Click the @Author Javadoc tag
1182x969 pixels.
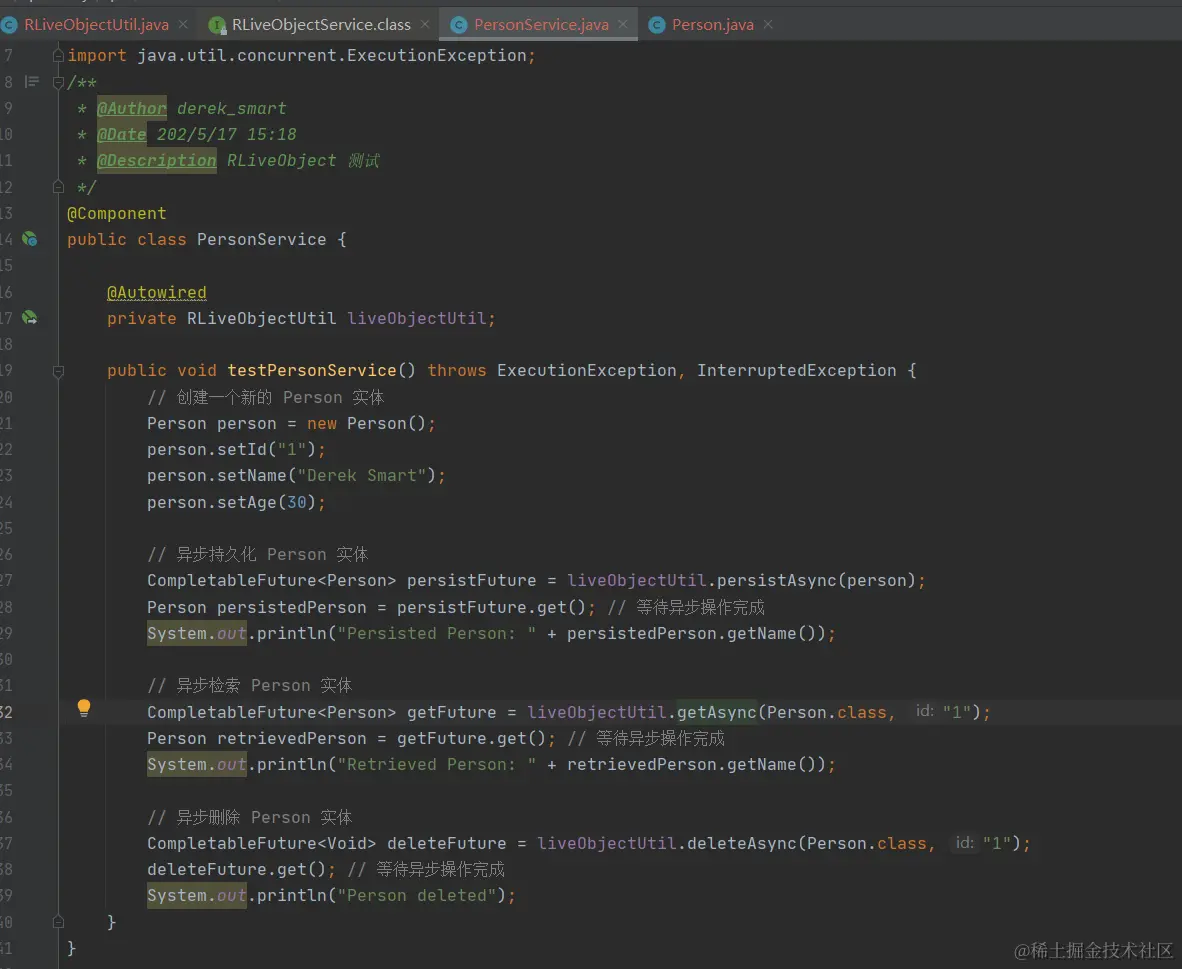coord(132,109)
